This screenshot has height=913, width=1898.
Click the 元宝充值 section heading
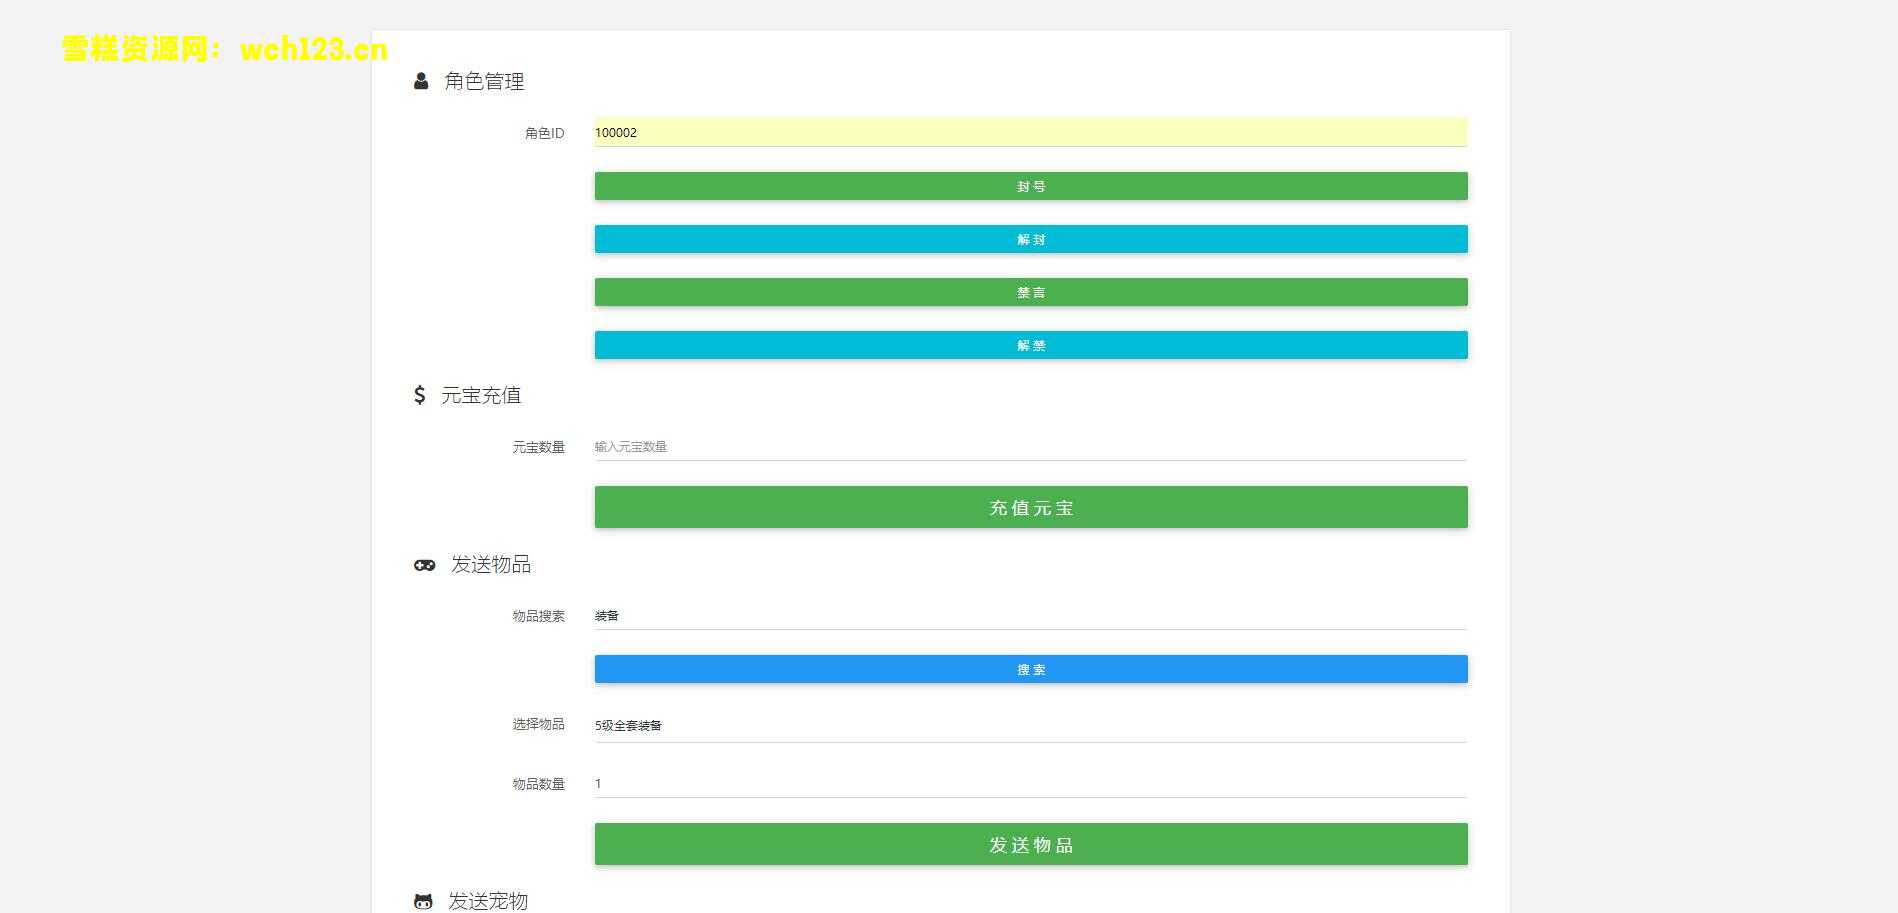(x=481, y=395)
